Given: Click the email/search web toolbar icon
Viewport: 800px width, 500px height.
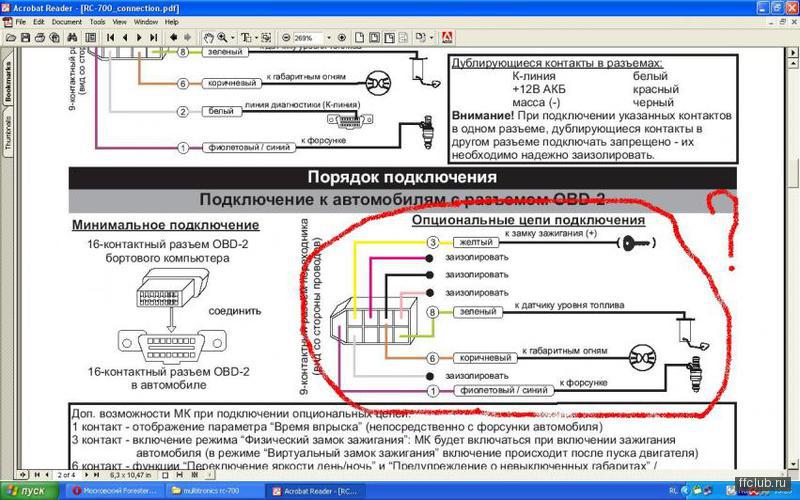Looking at the screenshot, I should pyautogui.click(x=55, y=38).
